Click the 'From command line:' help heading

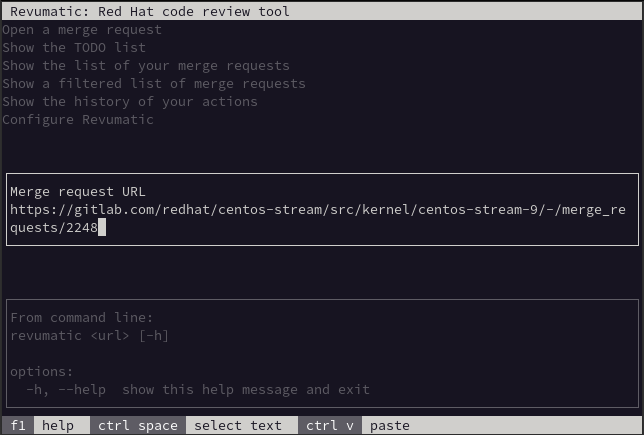(x=82, y=318)
